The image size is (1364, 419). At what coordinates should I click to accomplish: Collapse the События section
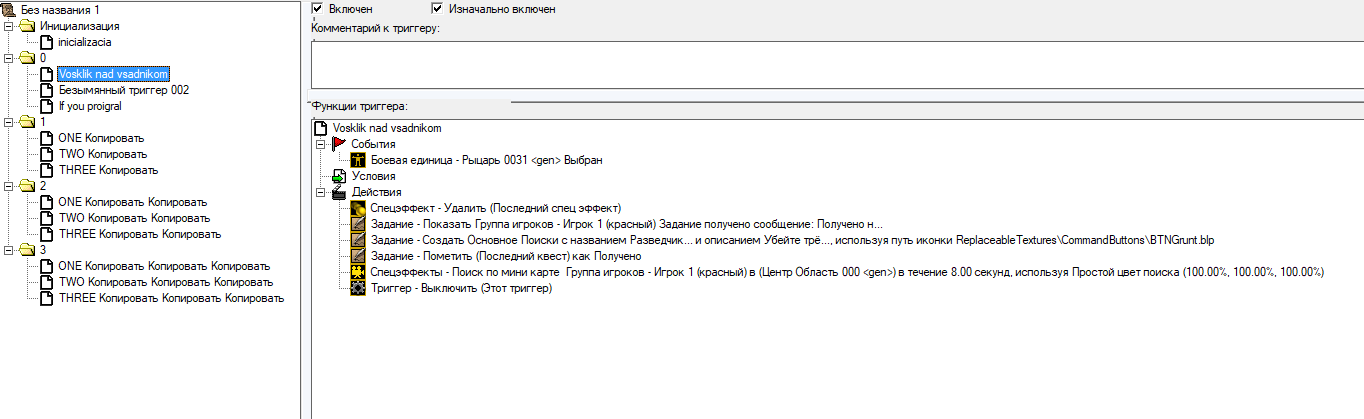(x=321, y=144)
